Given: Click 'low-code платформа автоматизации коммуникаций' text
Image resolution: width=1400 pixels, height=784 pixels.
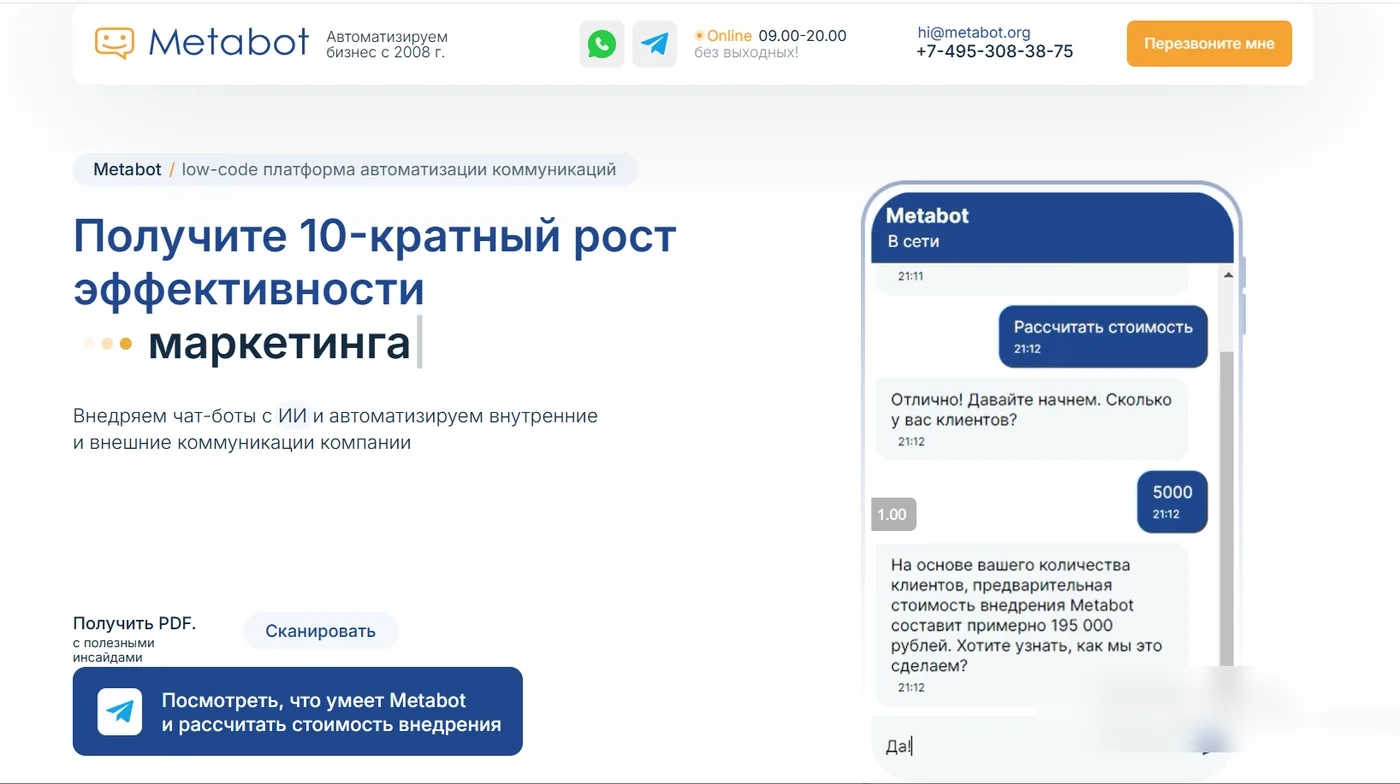Looking at the screenshot, I should point(399,170).
